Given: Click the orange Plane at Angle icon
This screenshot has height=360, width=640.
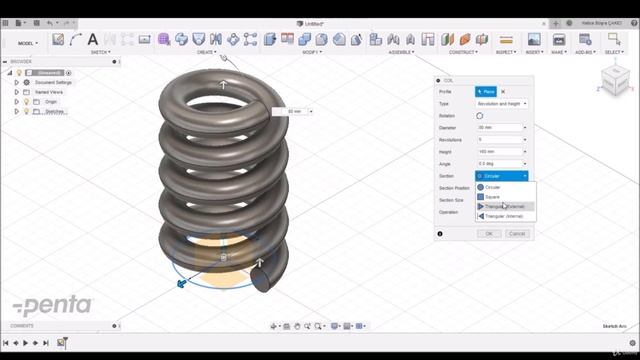Looking at the screenshot, I should point(465,40).
